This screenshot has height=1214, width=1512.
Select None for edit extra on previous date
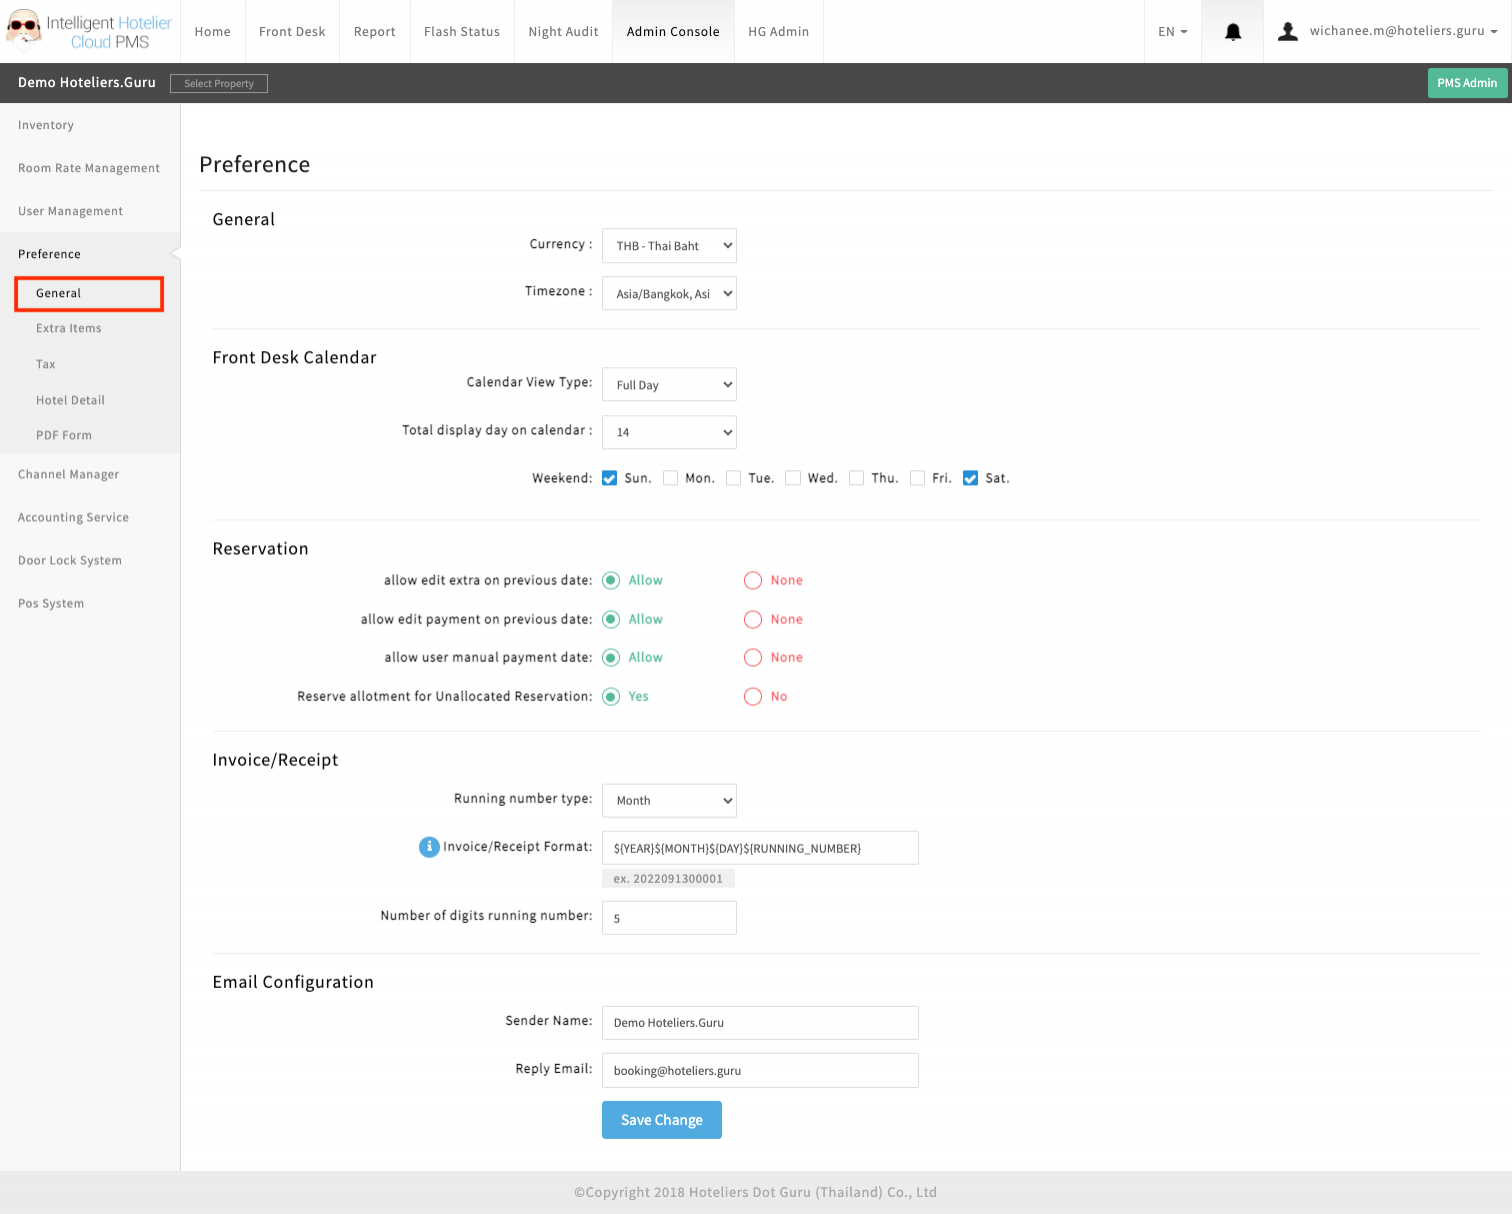[753, 581]
